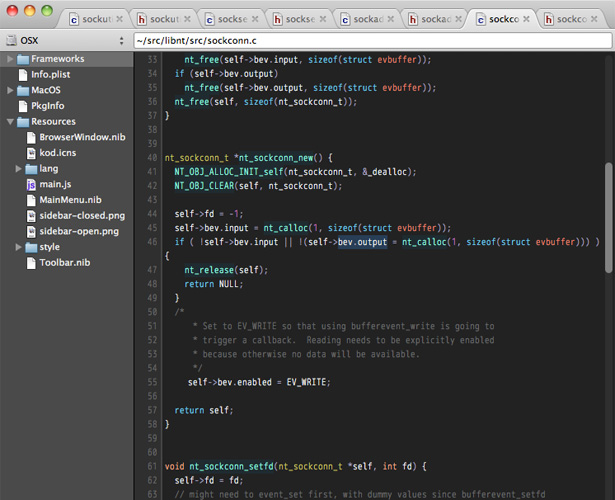Close the sockco header tab
615x500 pixels.
point(595,19)
